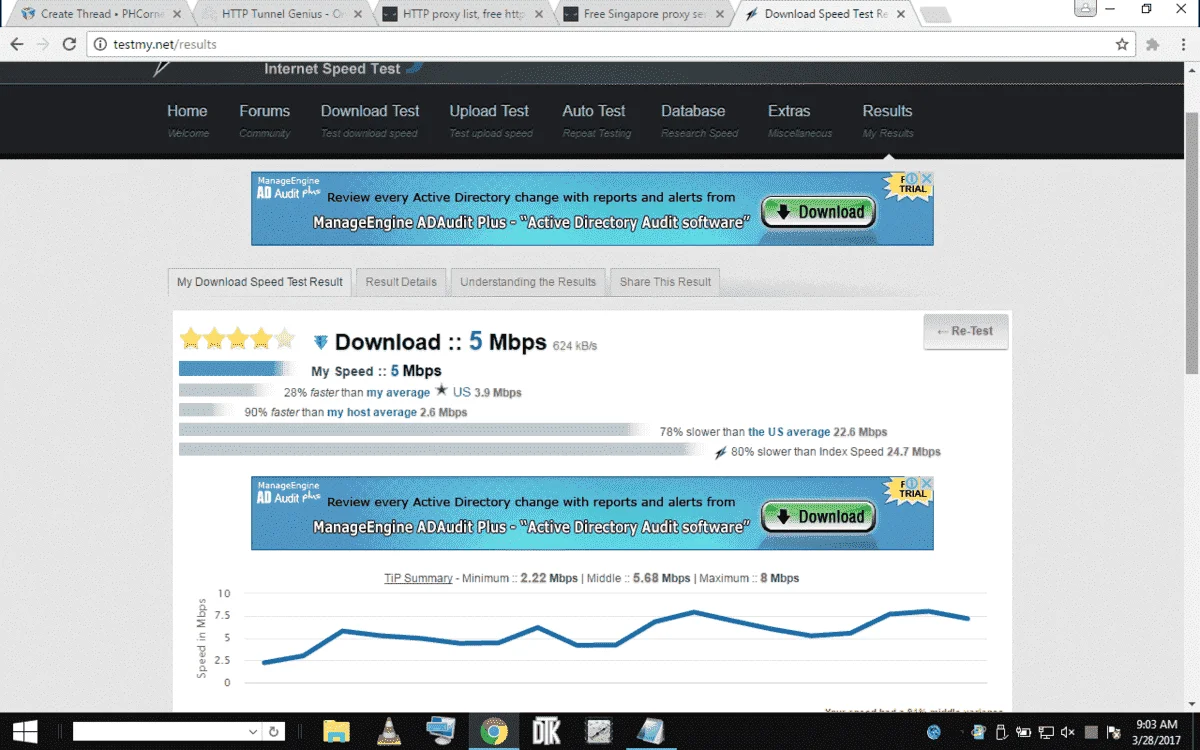Open a new browser tab
The width and height of the screenshot is (1200, 750).
point(936,14)
